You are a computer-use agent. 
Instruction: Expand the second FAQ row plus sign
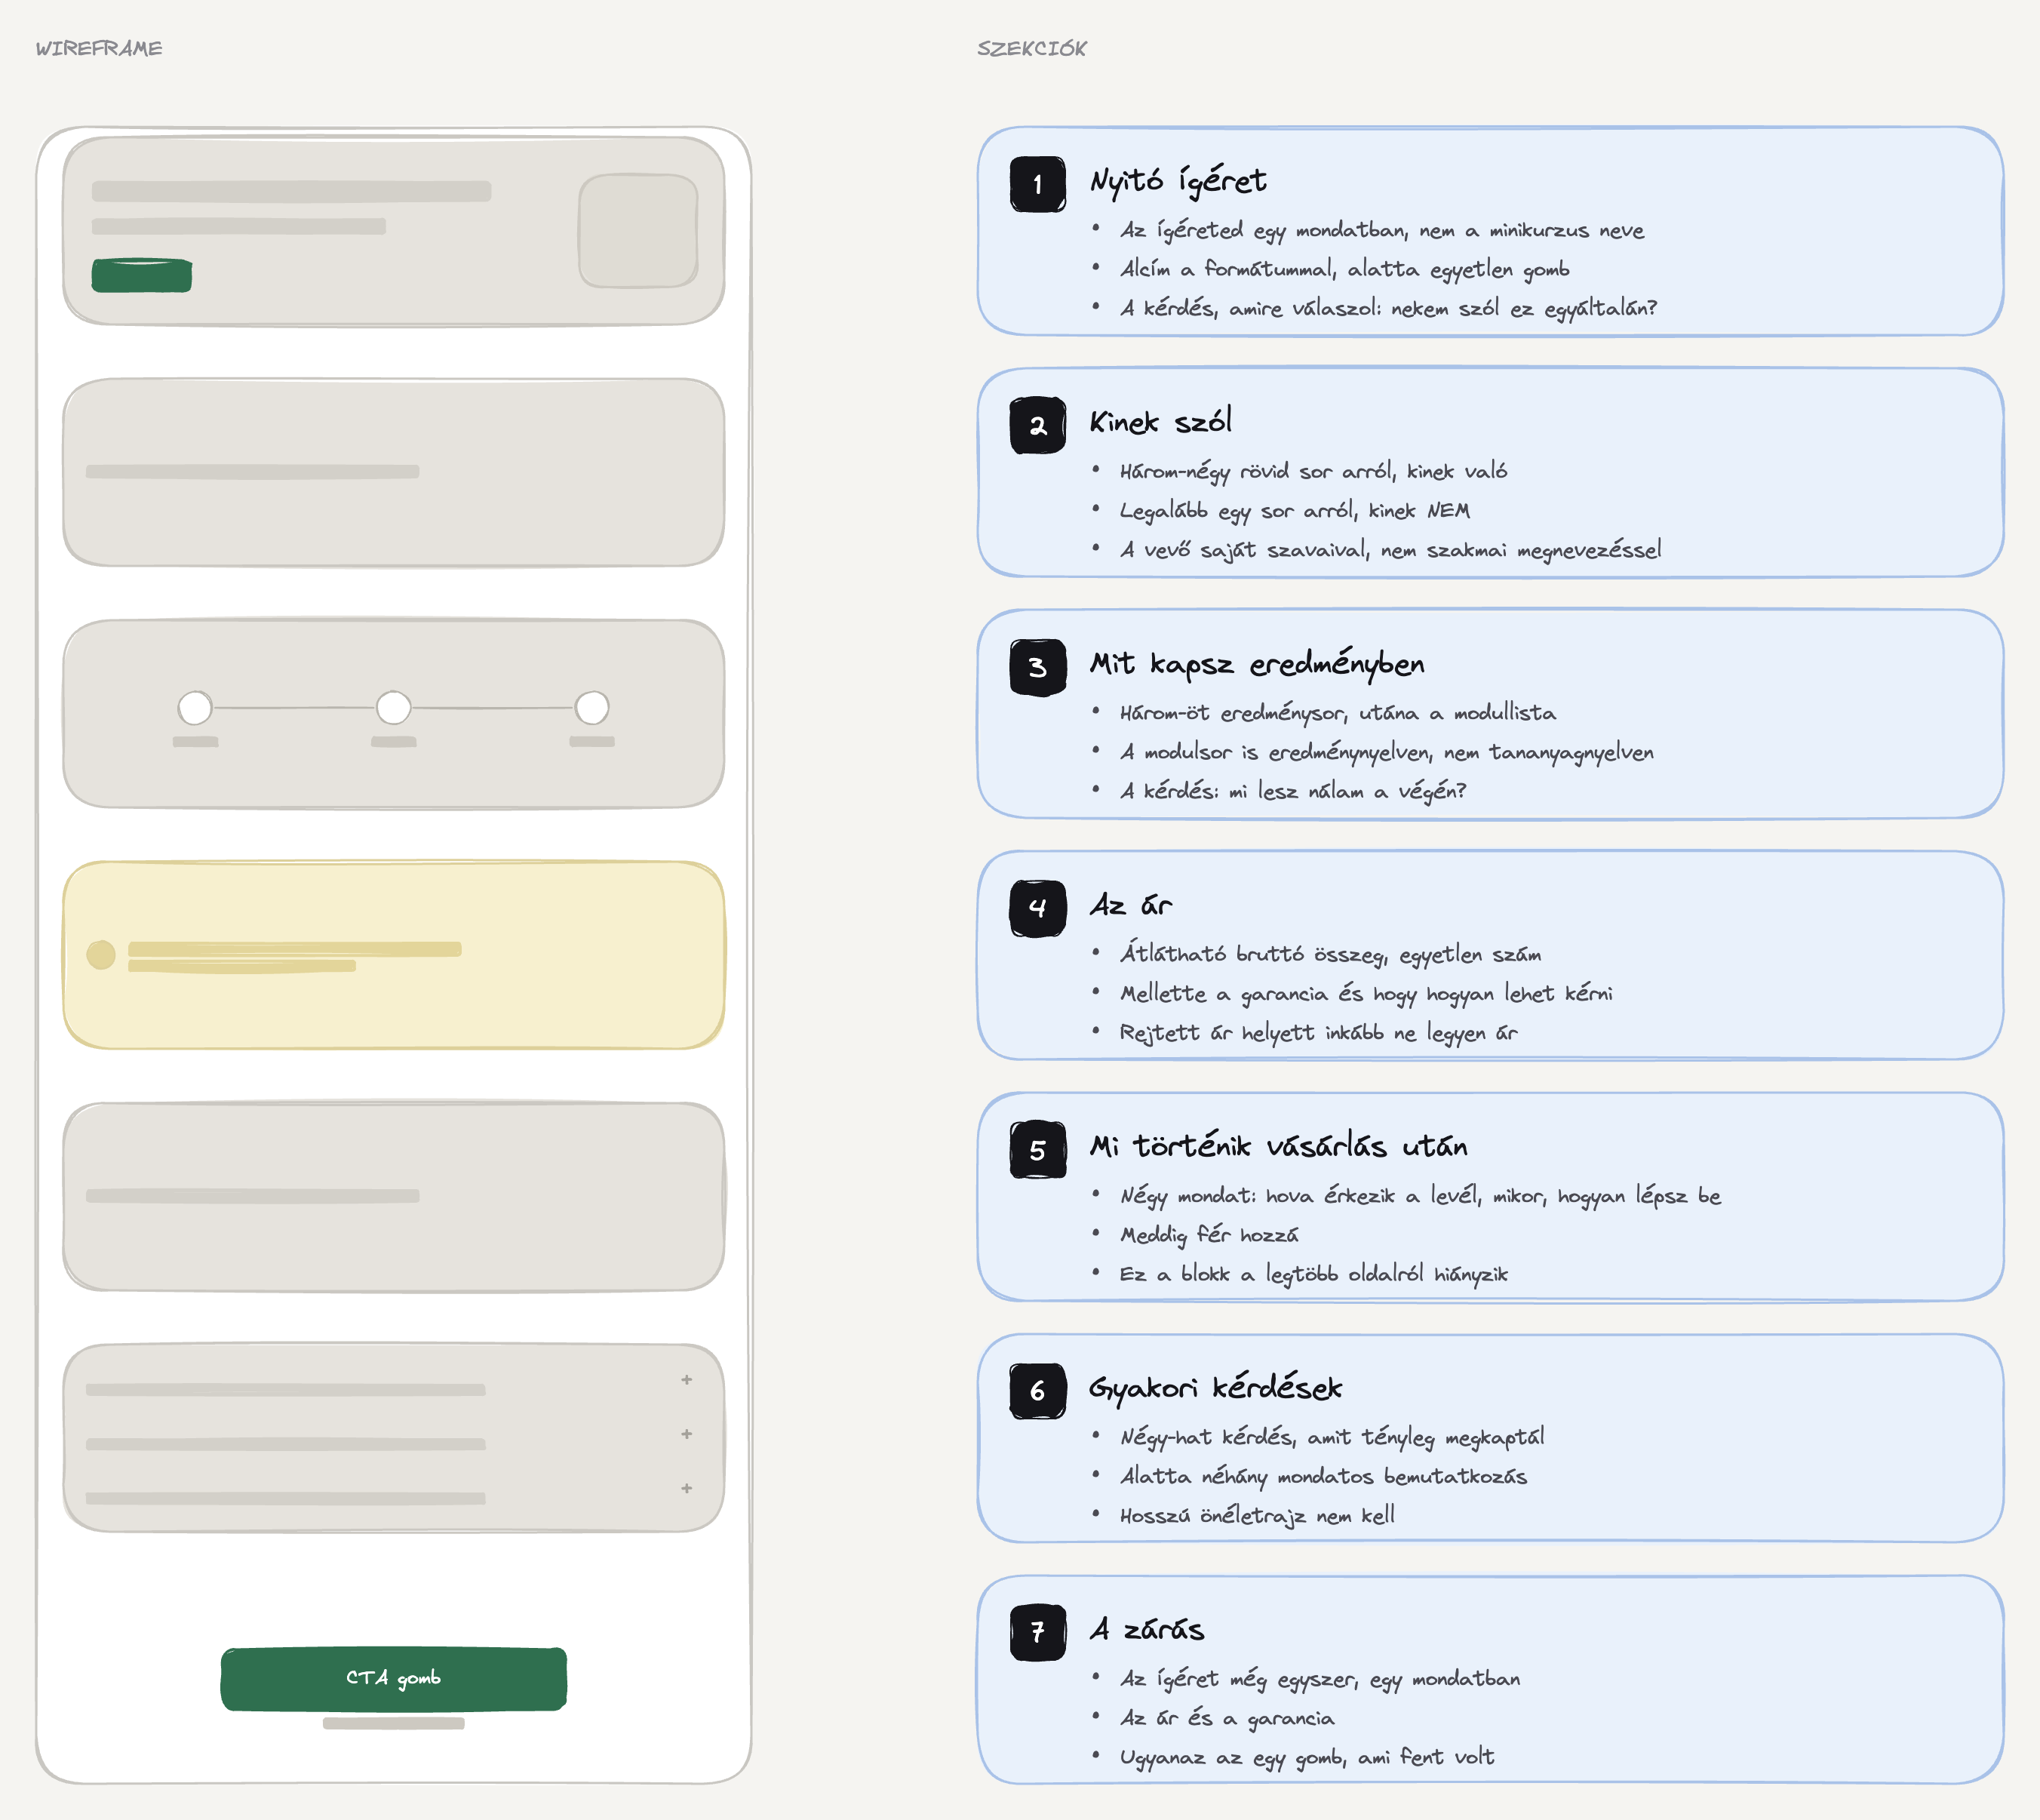coord(686,1434)
